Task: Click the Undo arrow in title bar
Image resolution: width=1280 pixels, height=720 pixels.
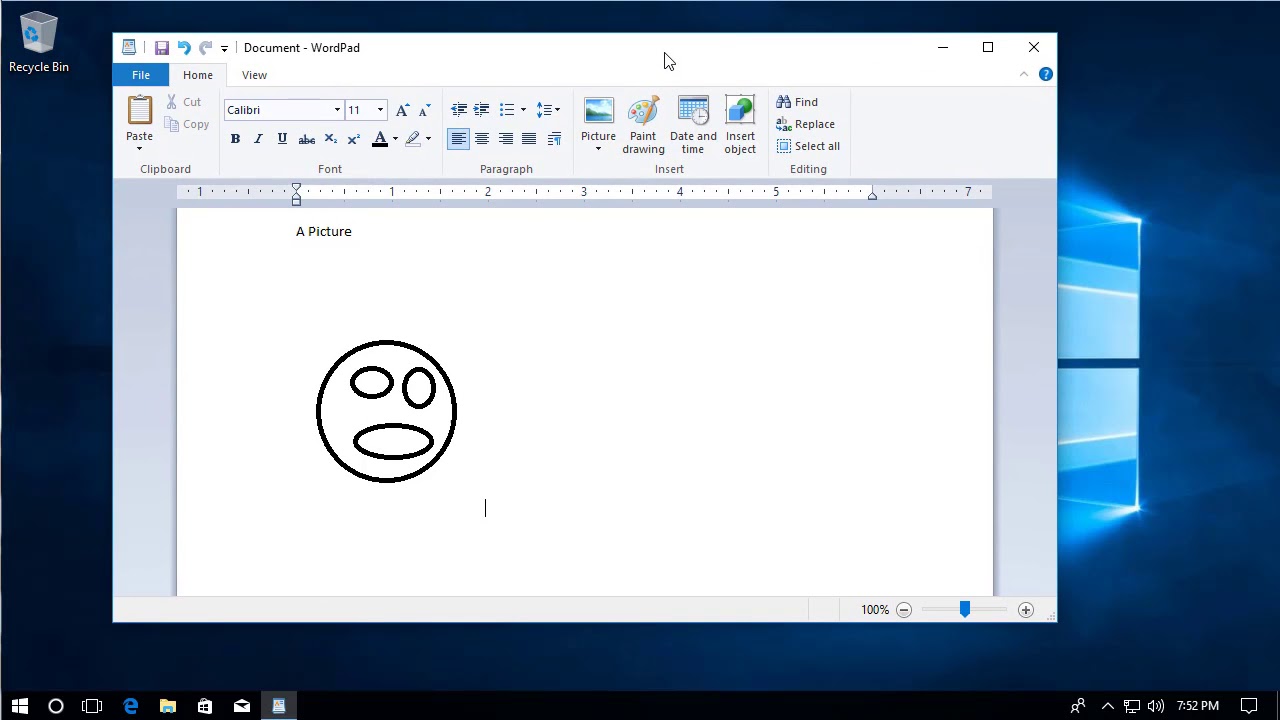Action: pos(184,48)
